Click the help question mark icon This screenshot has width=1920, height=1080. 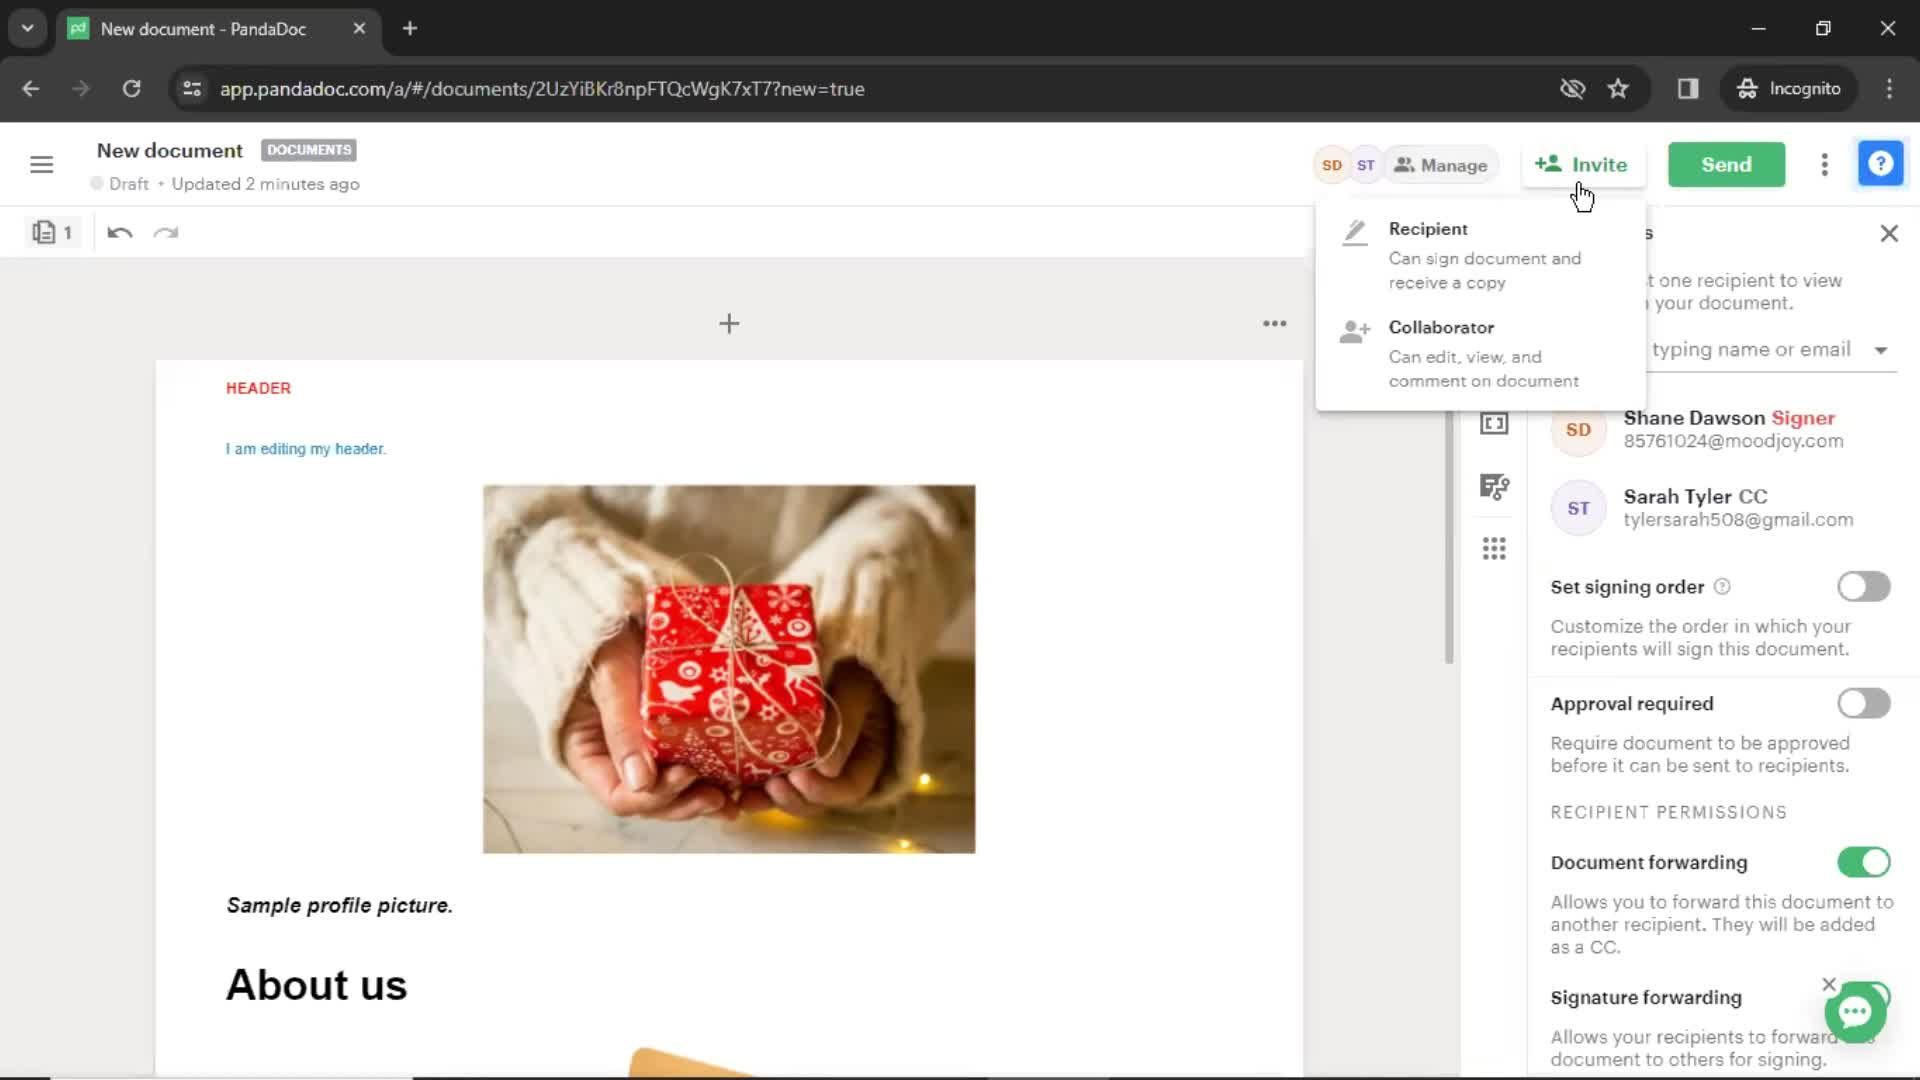click(1882, 164)
